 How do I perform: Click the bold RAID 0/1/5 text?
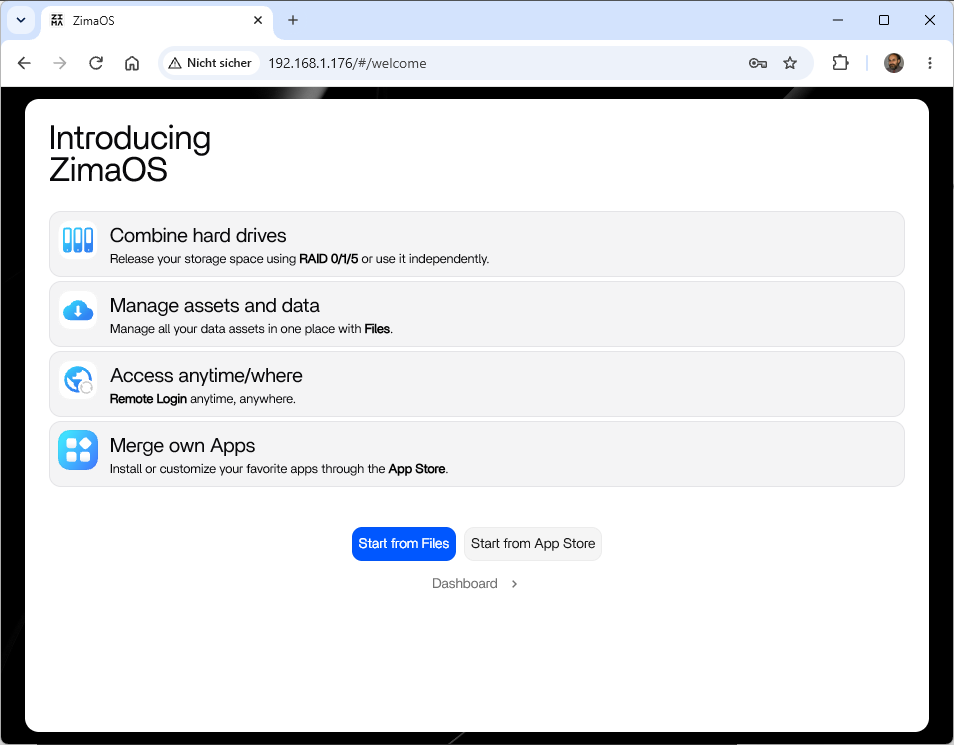329,259
